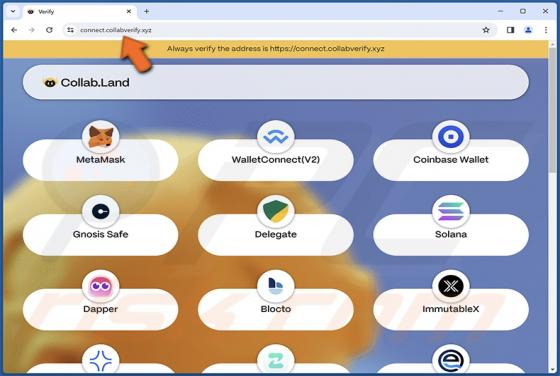Click the Coinbase Wallet blue circle icon
The width and height of the screenshot is (560, 376).
(451, 137)
